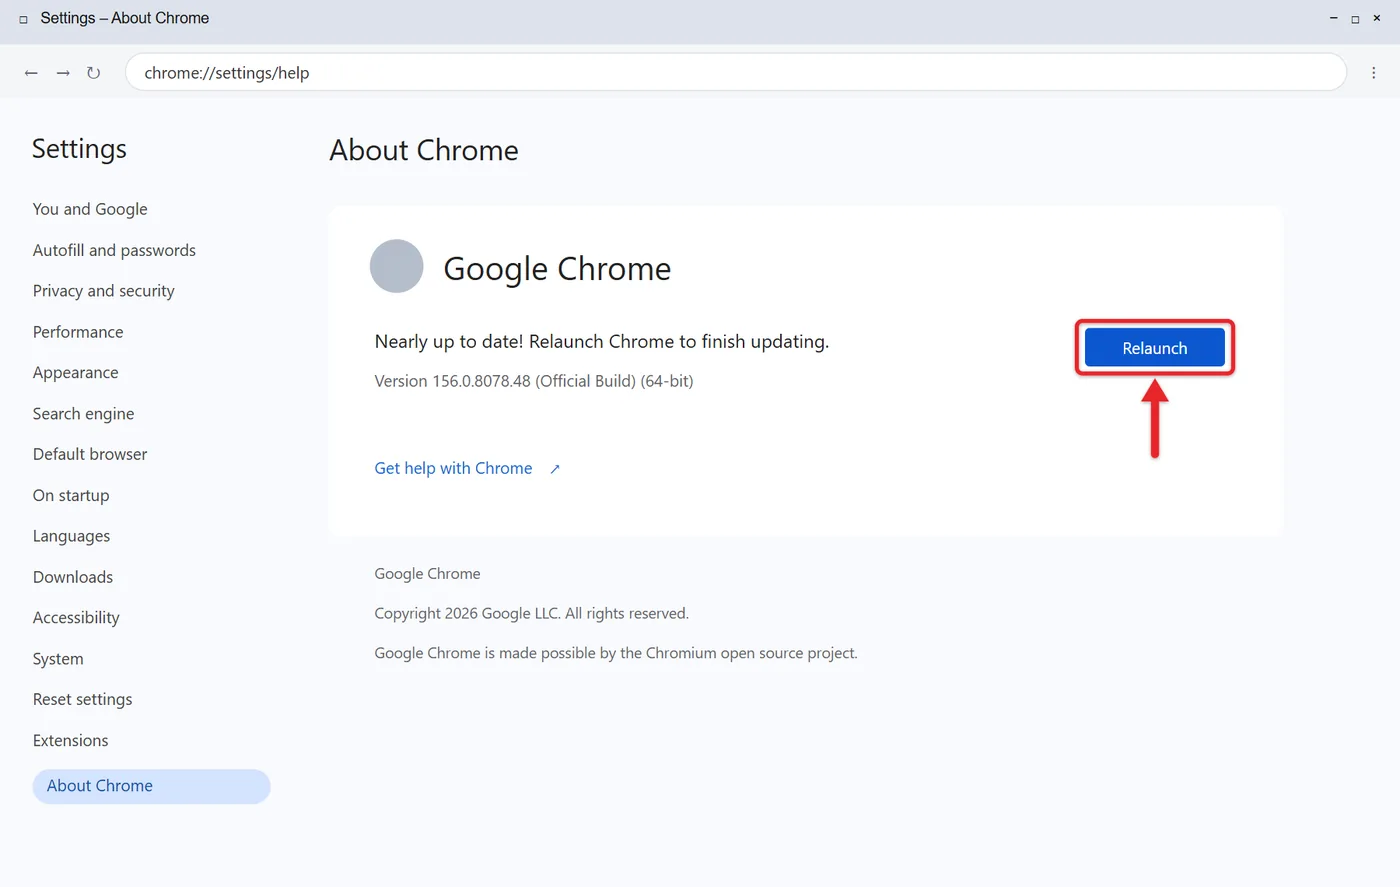
Task: Reload the settings page
Action: point(93,73)
